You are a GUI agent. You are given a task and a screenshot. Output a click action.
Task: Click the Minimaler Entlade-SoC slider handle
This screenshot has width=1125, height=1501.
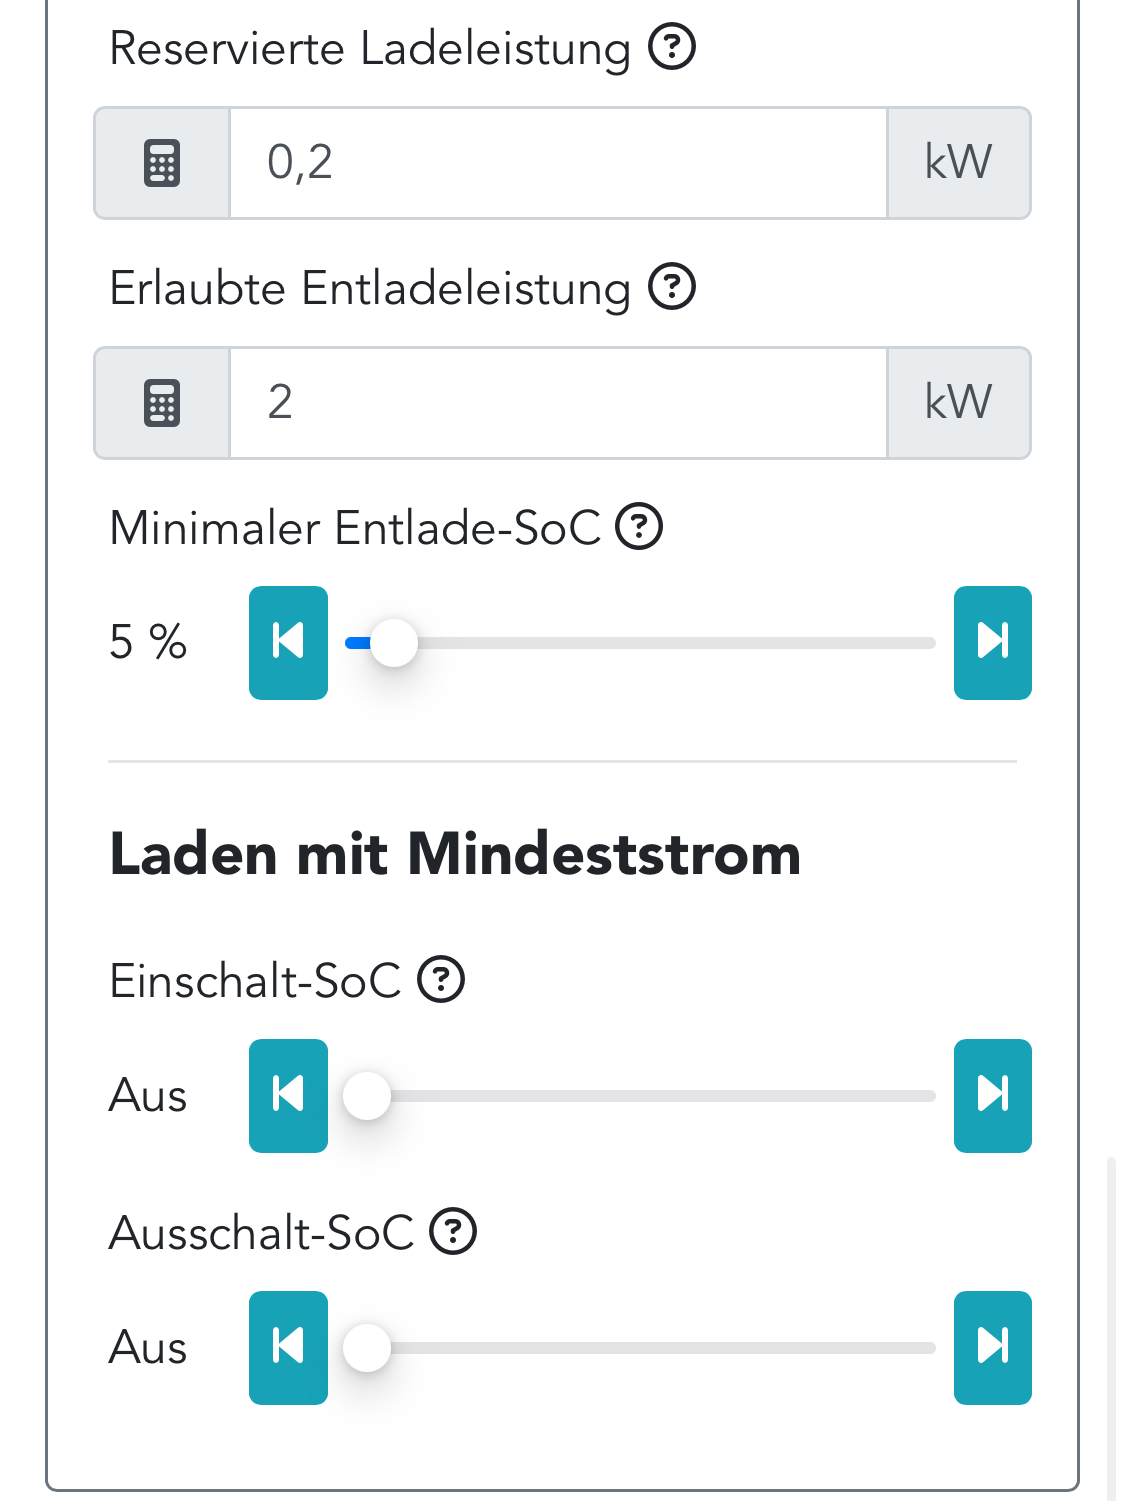tap(394, 643)
